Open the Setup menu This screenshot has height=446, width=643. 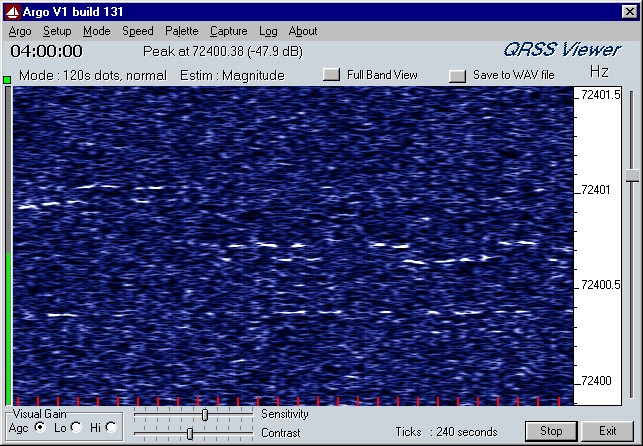tap(57, 31)
